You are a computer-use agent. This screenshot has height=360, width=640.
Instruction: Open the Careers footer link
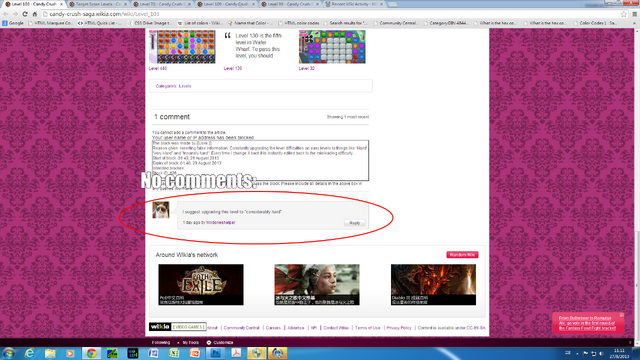273,328
